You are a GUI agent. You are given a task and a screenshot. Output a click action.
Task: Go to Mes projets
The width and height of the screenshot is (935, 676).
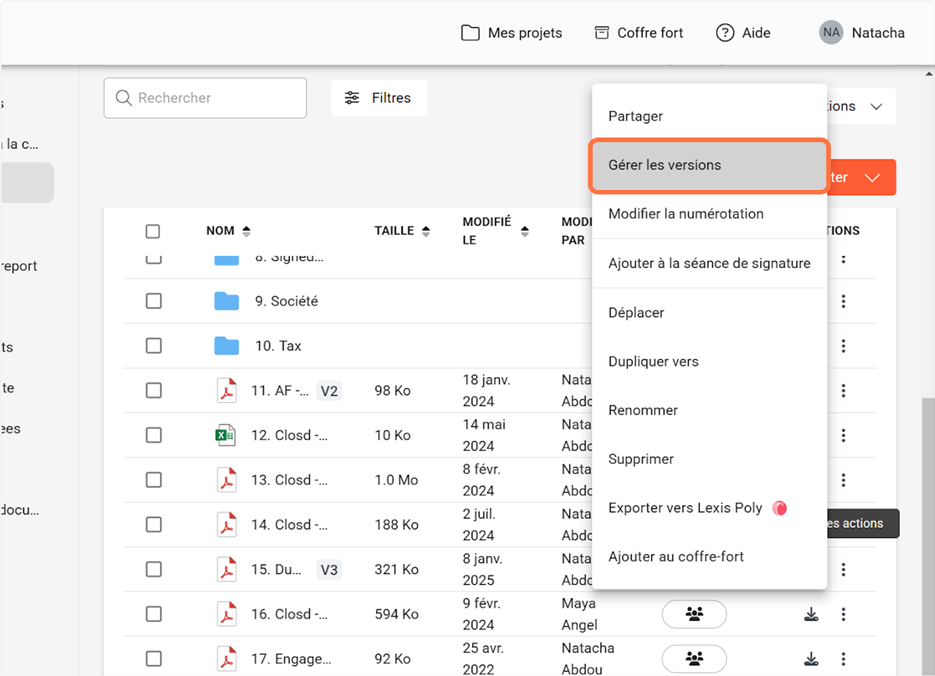click(x=511, y=33)
